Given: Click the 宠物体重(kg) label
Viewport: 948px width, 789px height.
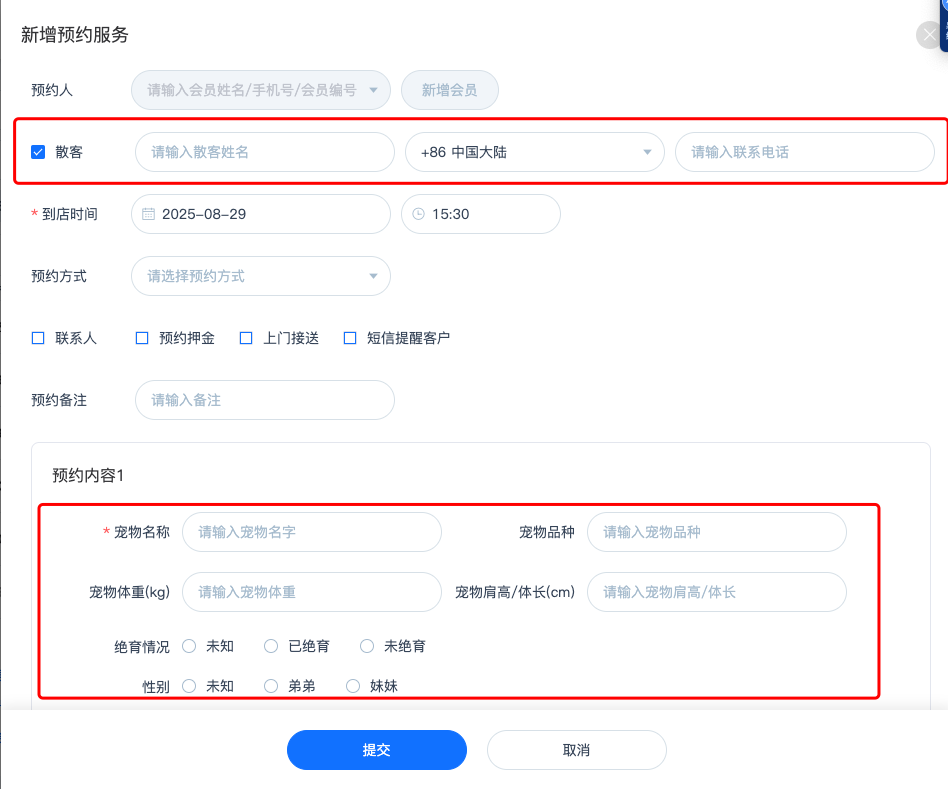Looking at the screenshot, I should click(129, 592).
